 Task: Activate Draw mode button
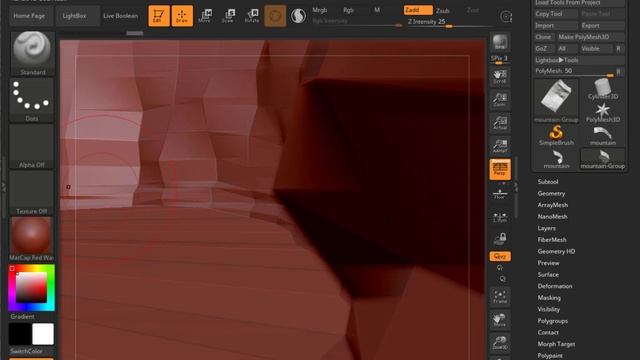coord(182,16)
